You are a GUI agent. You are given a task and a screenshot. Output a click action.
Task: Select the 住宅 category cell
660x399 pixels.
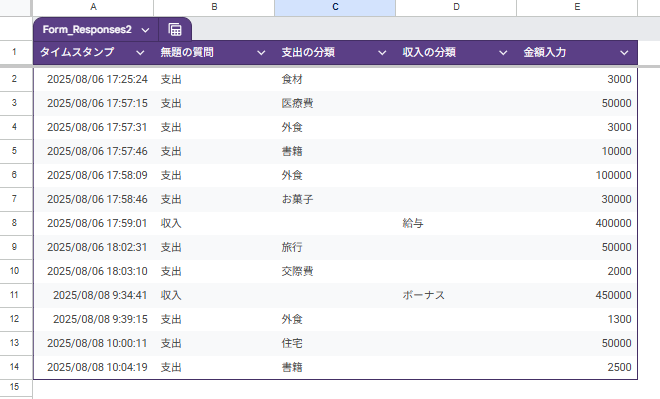(x=335, y=343)
